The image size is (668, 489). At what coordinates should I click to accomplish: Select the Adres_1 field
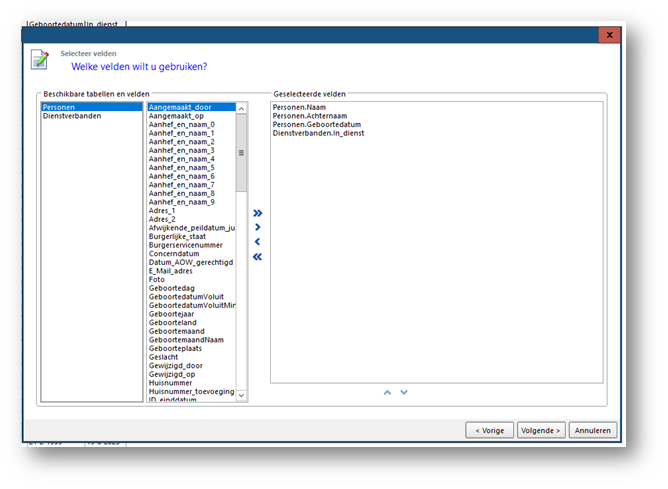pyautogui.click(x=191, y=210)
